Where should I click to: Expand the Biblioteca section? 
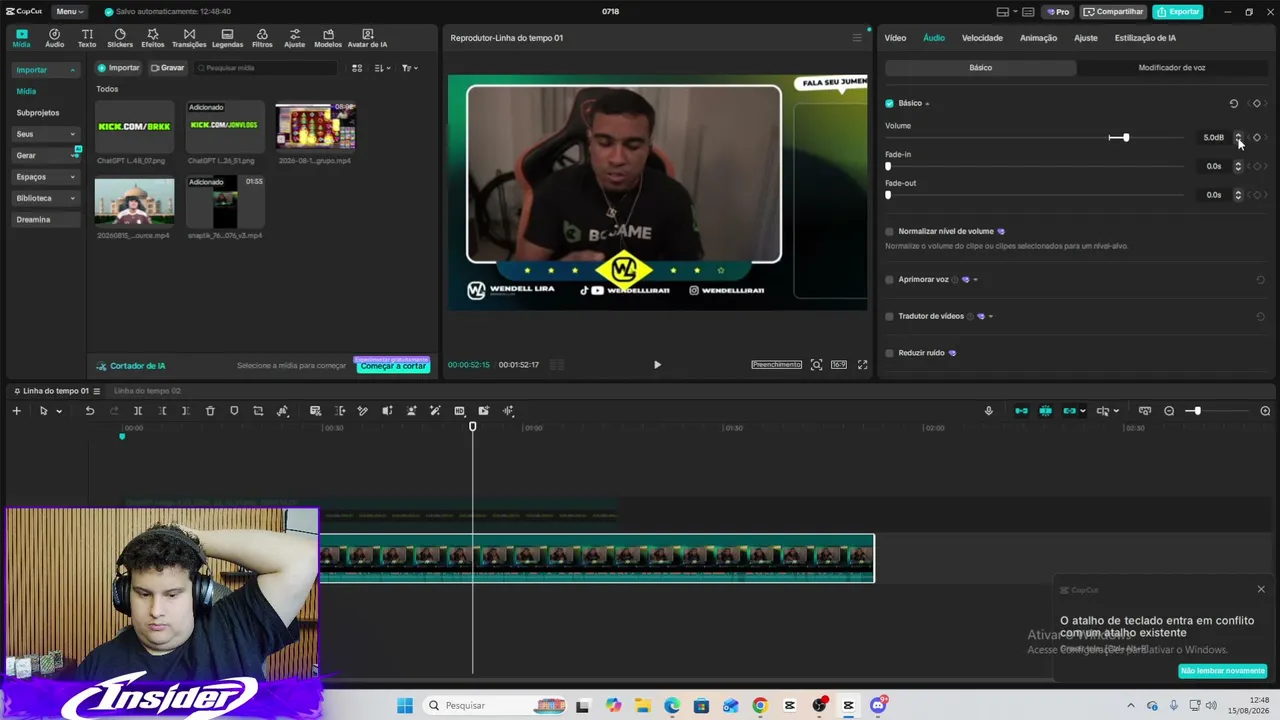(46, 198)
